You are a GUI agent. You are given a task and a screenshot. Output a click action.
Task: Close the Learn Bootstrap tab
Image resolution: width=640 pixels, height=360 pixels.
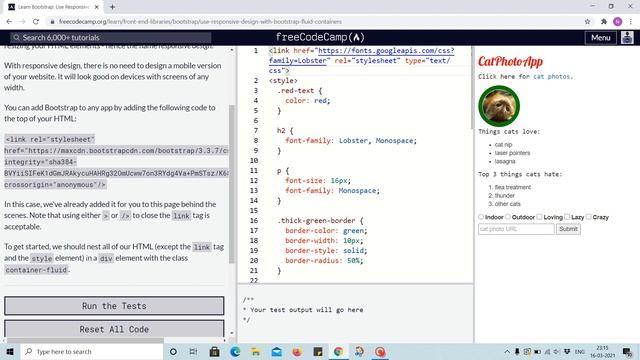[96, 7]
